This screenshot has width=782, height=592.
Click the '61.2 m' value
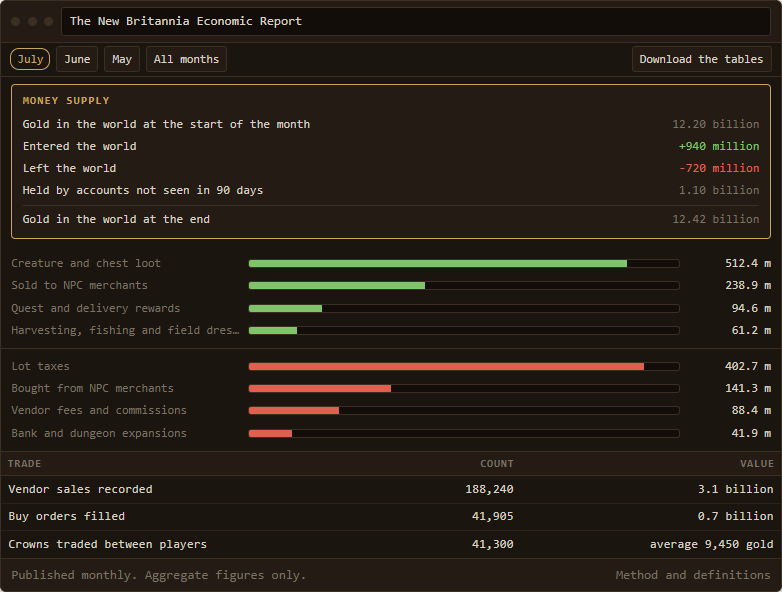point(751,330)
